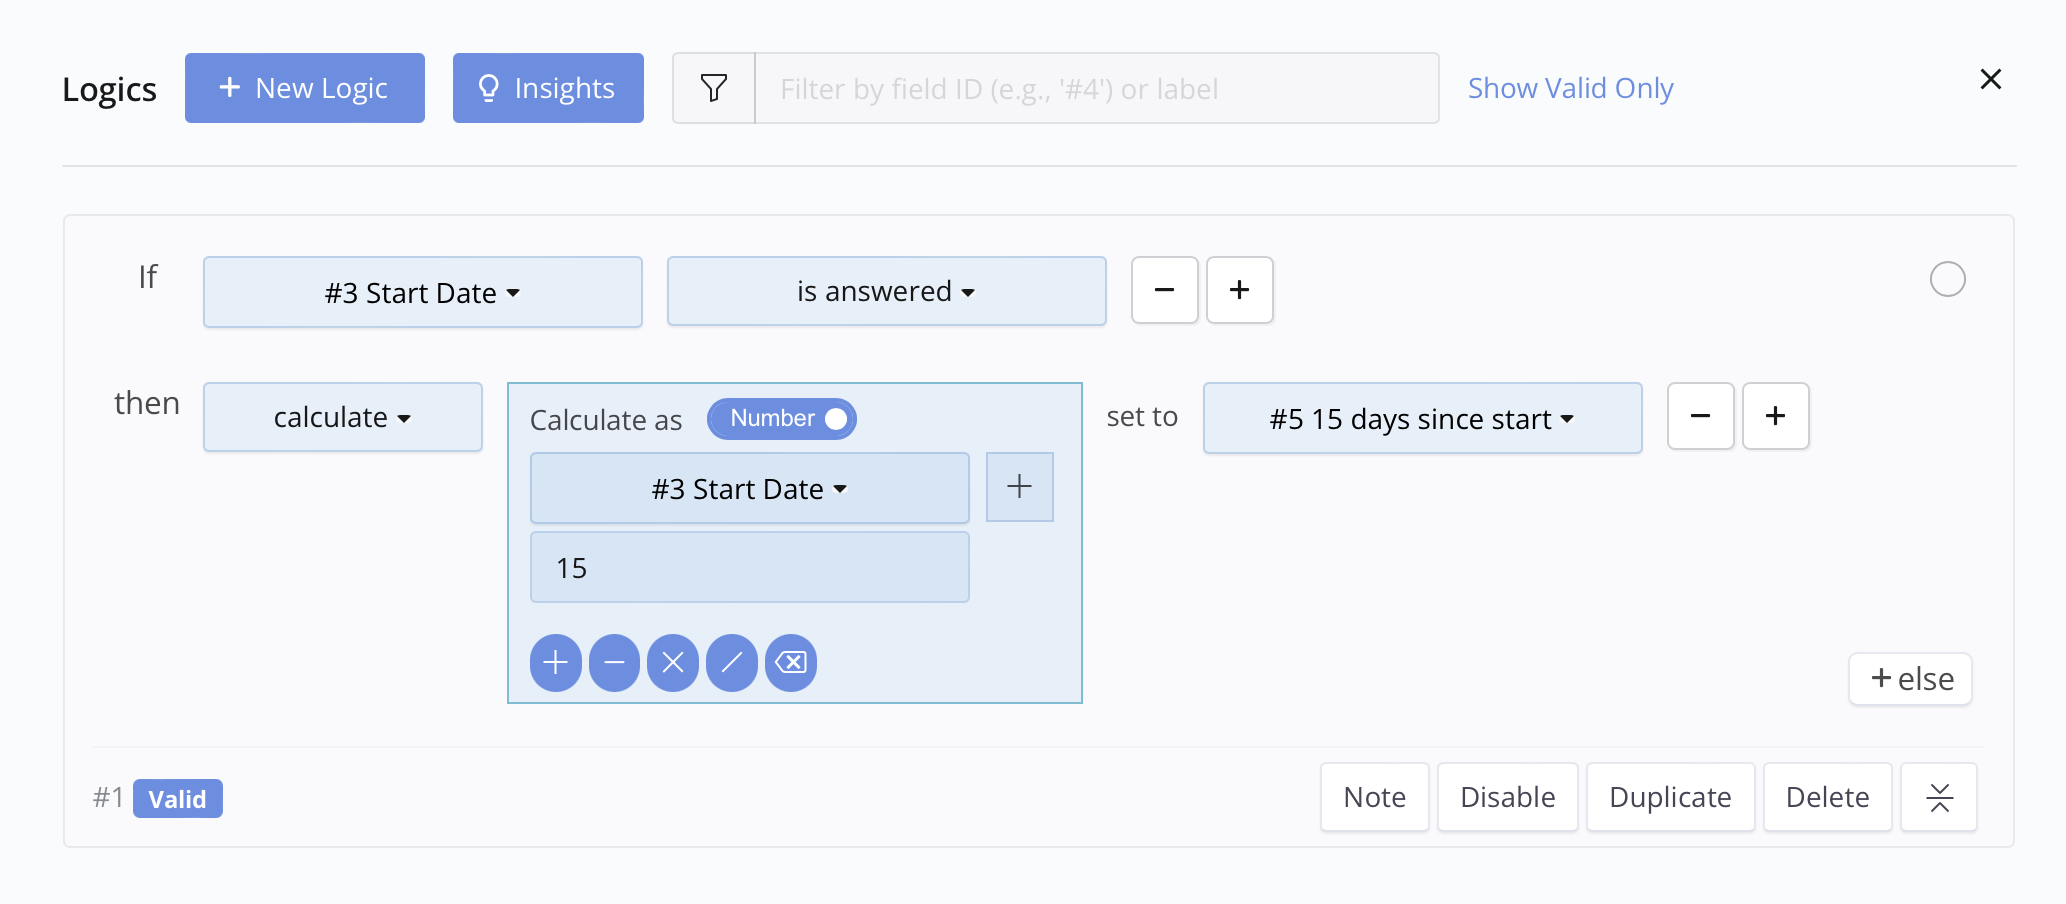Screen dimensions: 2066x904
Task: Click the filter by field ID input
Action: (x=1096, y=88)
